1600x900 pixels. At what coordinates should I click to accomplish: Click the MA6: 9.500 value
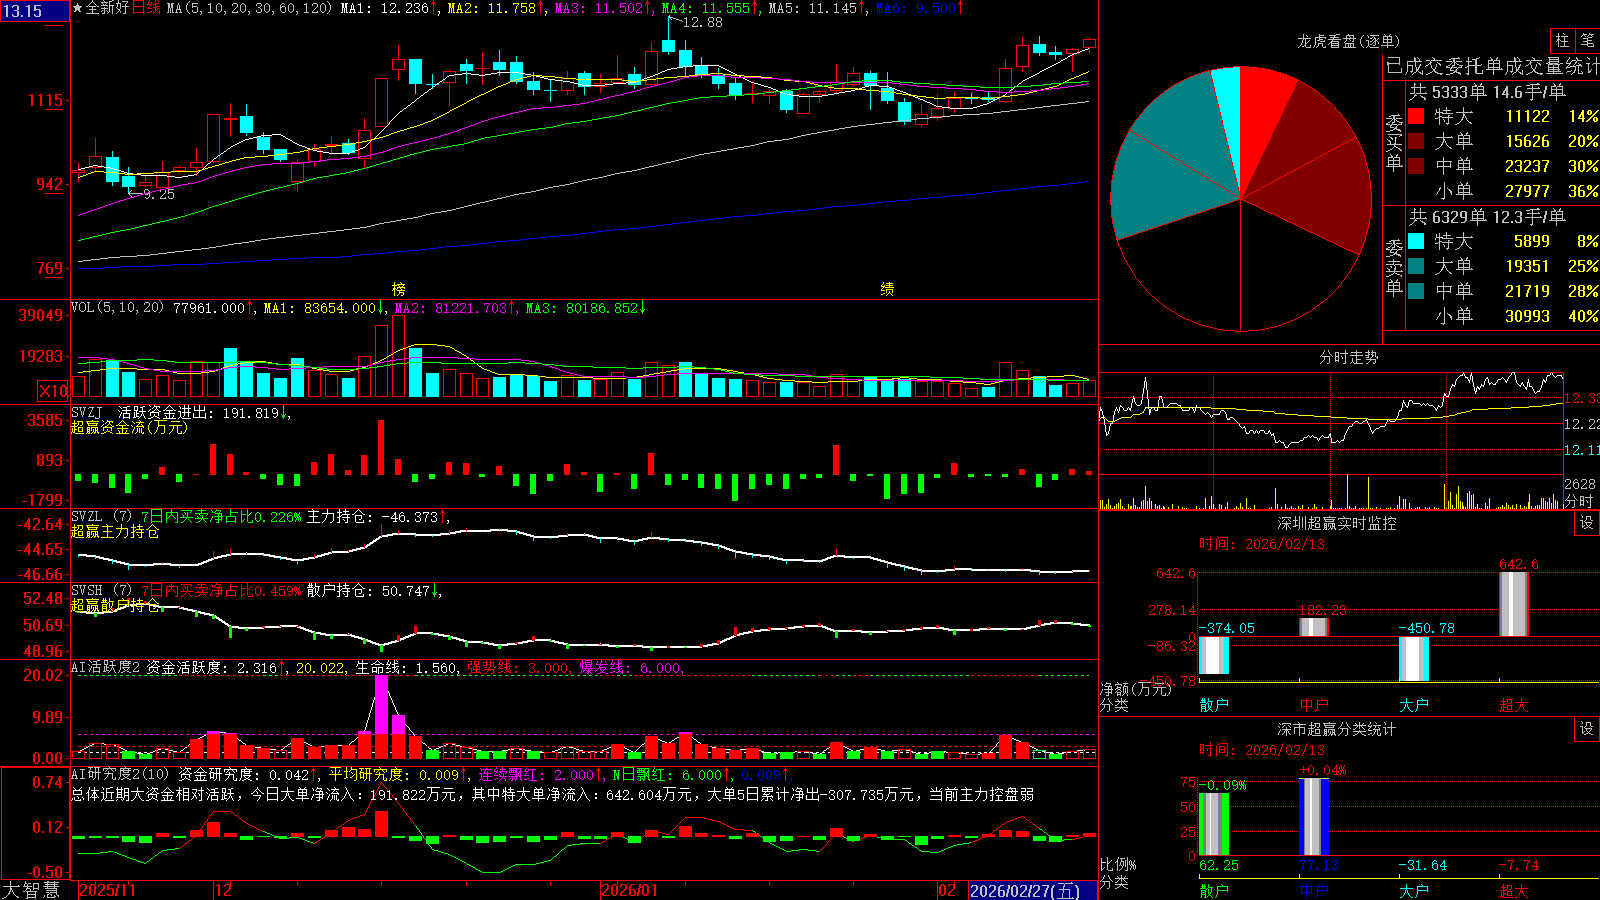click(916, 8)
